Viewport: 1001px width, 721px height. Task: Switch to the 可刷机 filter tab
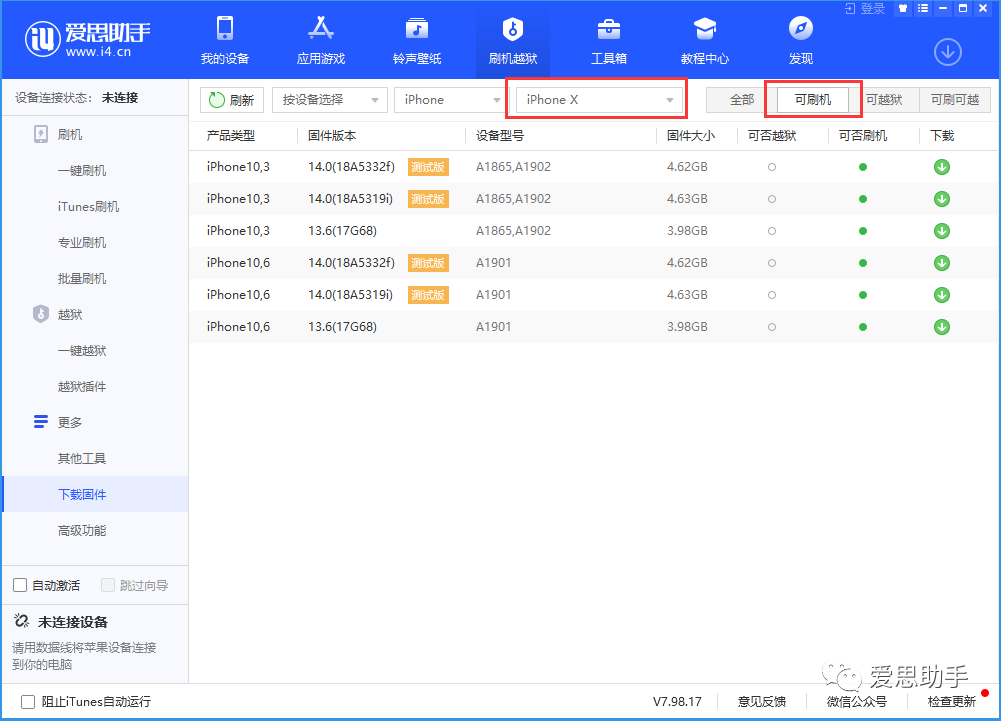(x=813, y=100)
